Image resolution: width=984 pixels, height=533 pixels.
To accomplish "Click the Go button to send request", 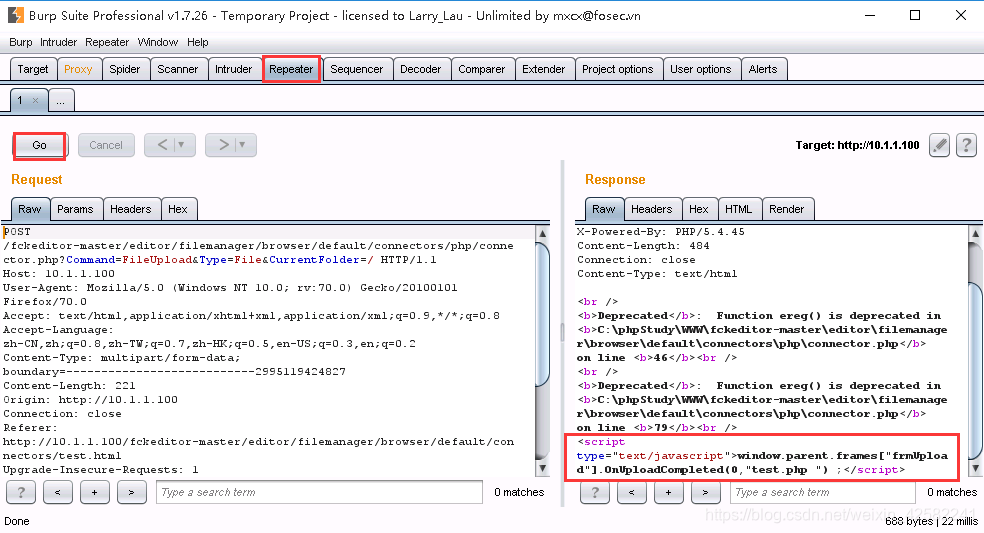I will [39, 146].
